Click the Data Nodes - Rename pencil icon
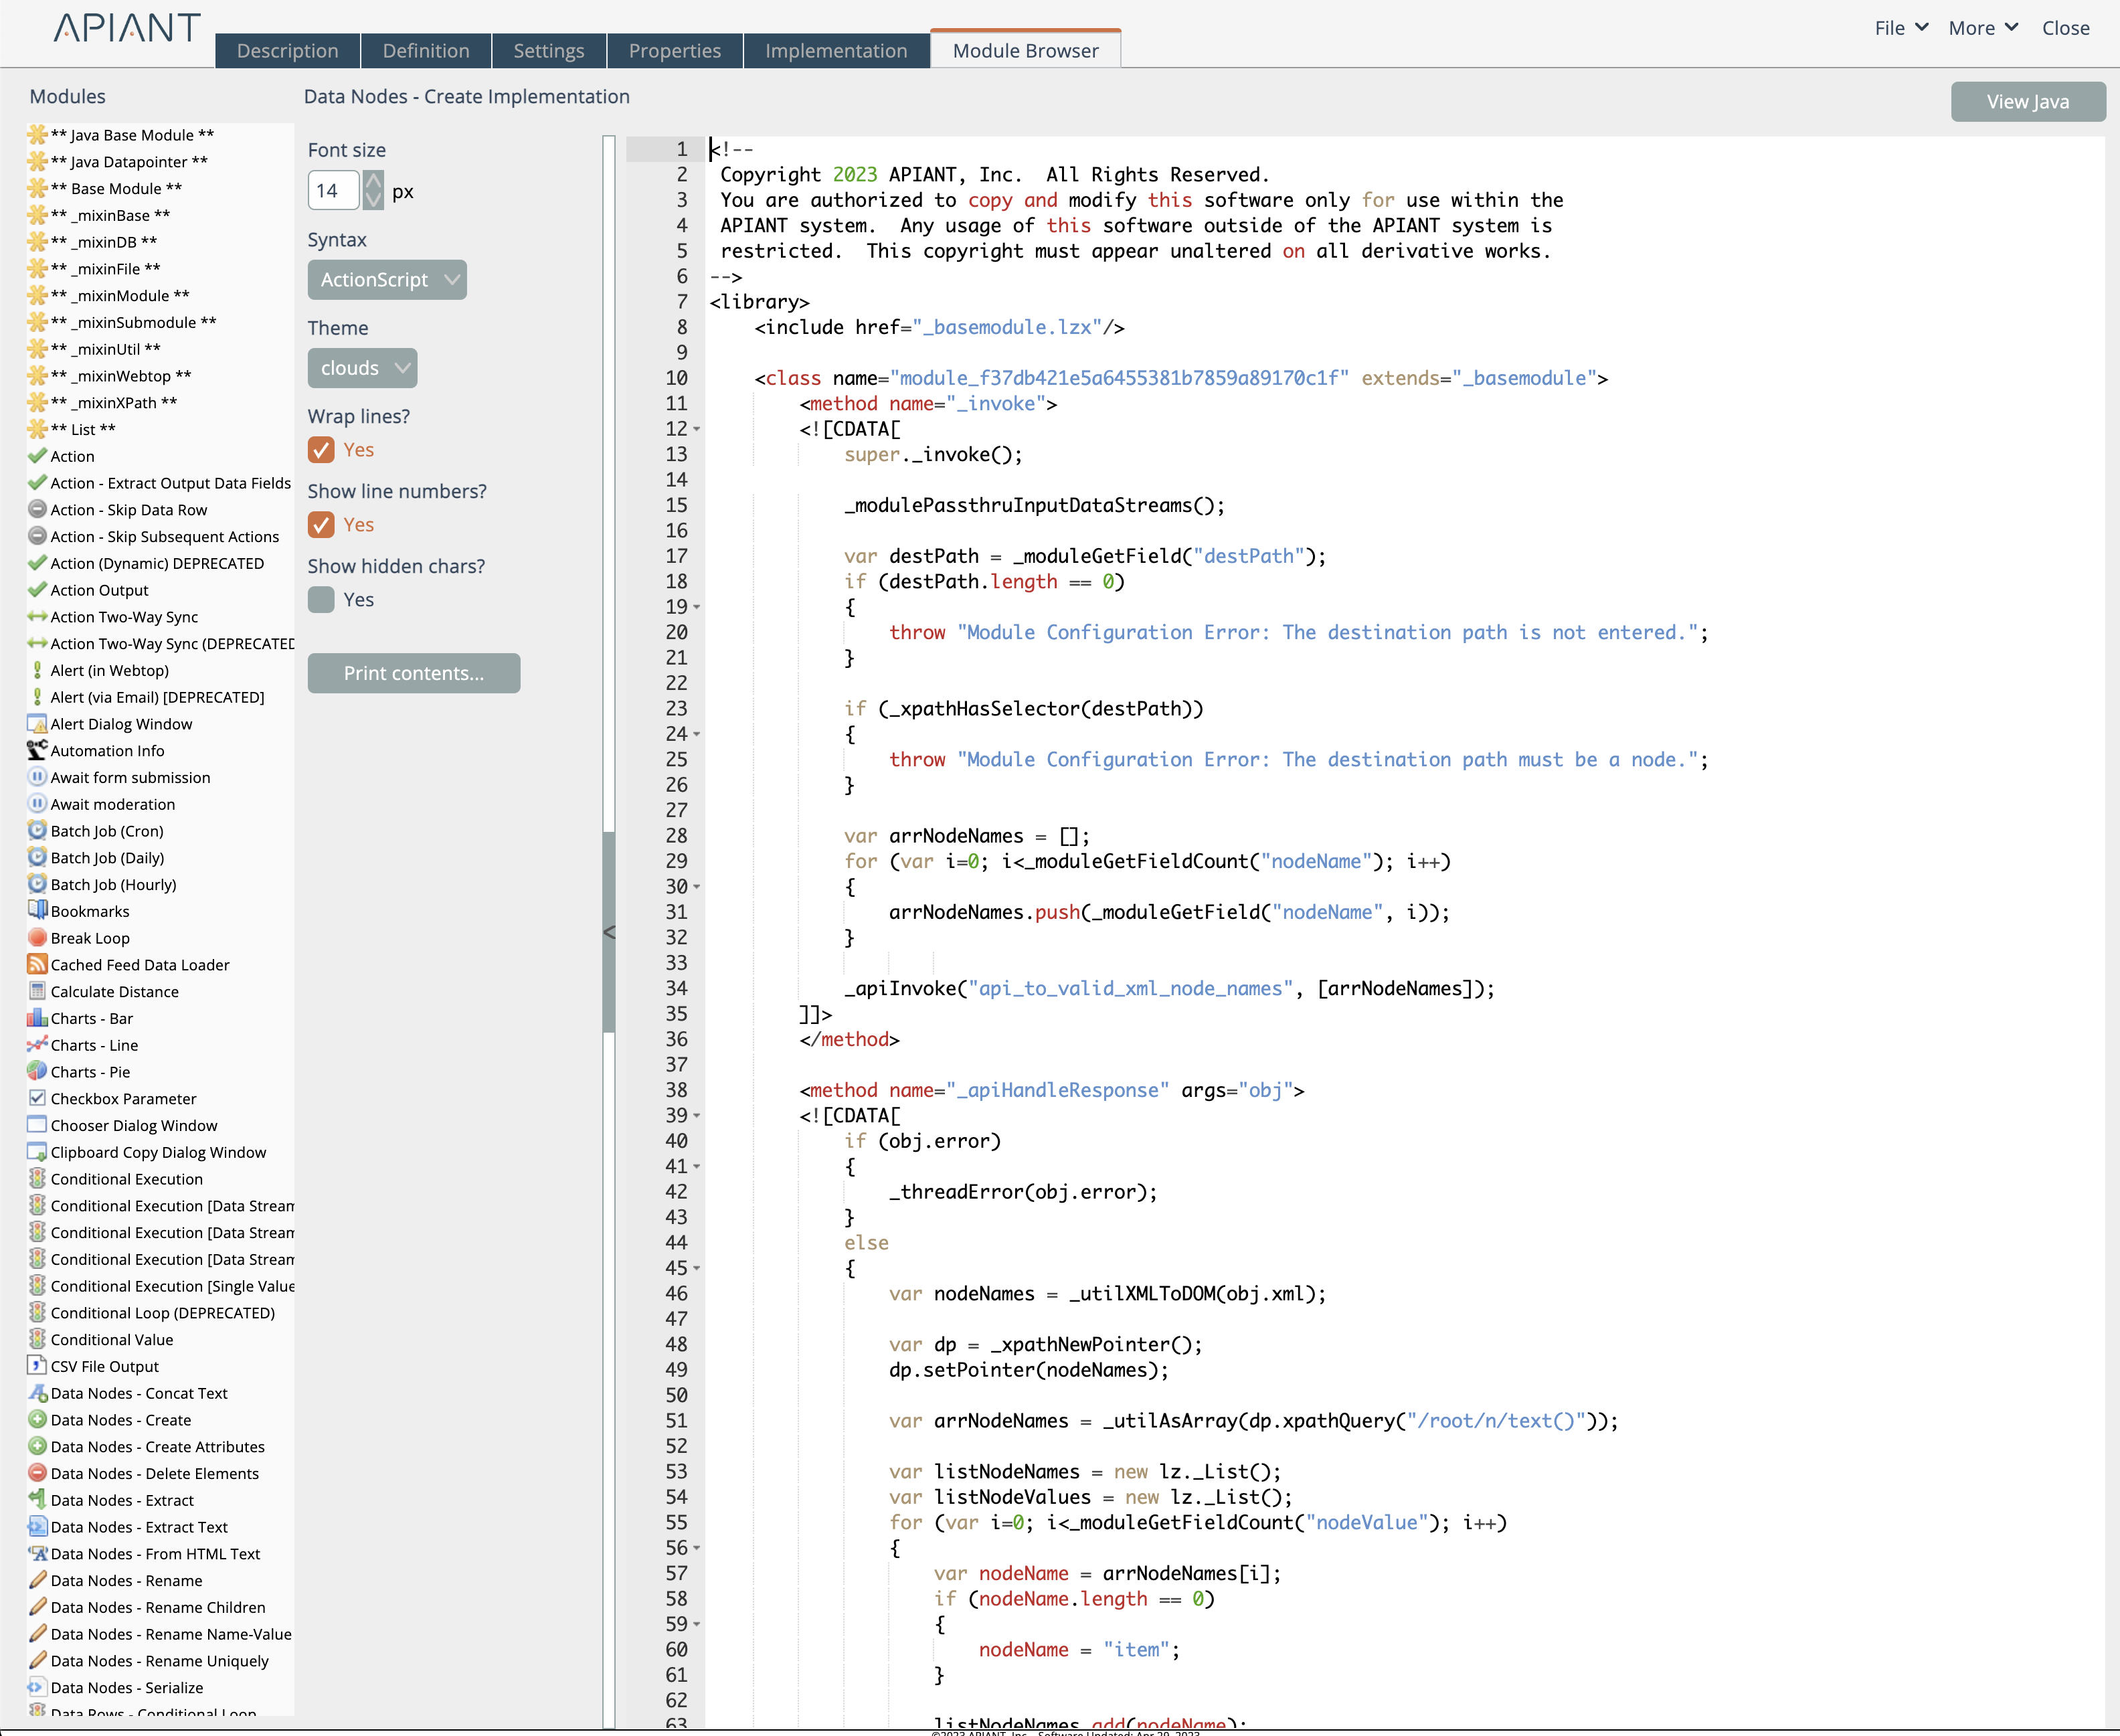The width and height of the screenshot is (2120, 1736). coord(37,1580)
